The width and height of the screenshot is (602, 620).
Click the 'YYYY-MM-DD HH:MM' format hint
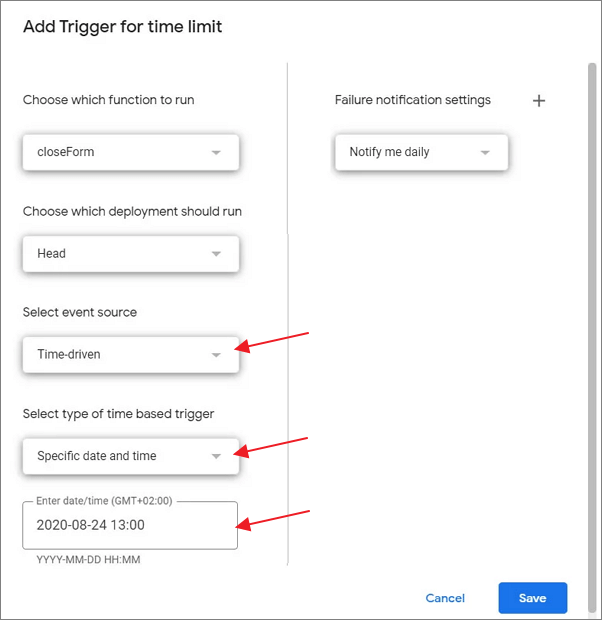point(88,560)
